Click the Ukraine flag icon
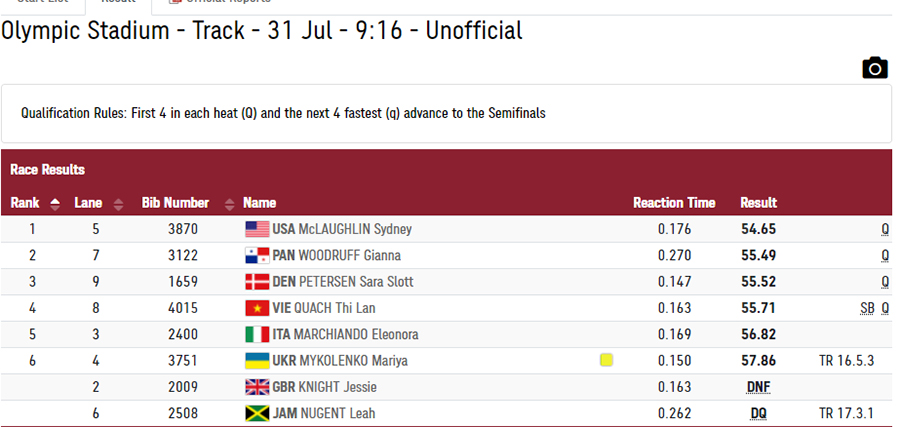This screenshot has height=427, width=900. tap(257, 361)
